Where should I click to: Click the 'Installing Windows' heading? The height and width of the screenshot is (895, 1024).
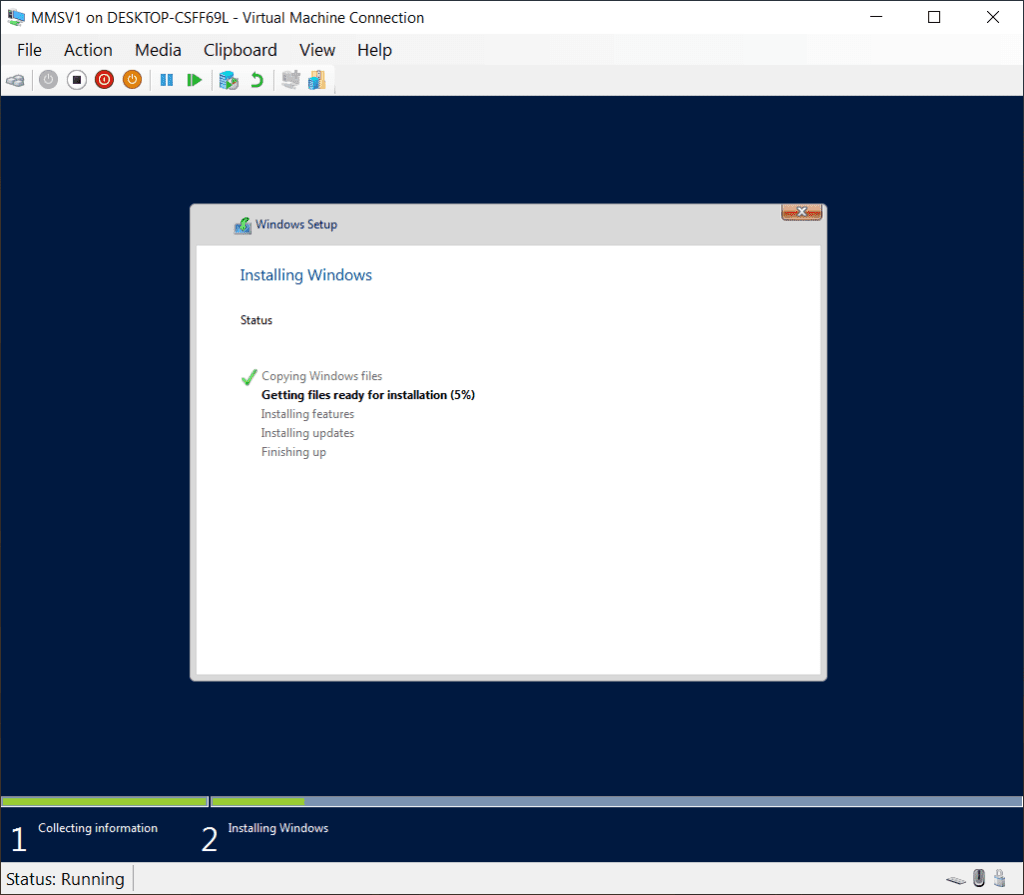coord(306,275)
